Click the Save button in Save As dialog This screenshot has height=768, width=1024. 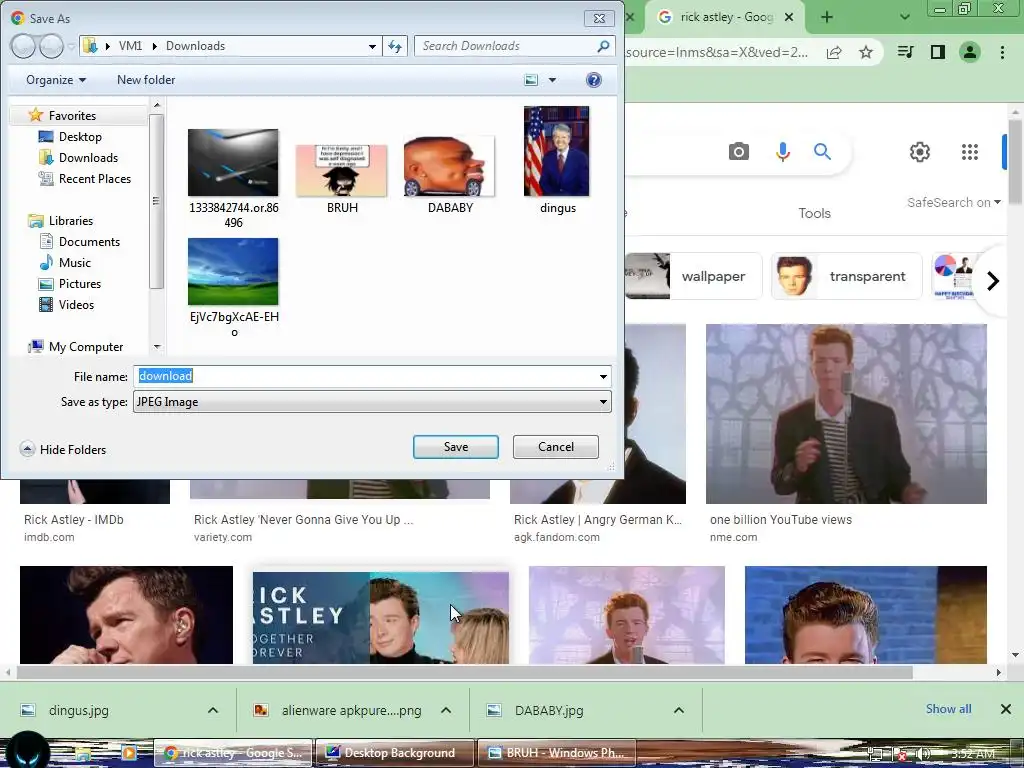(x=455, y=447)
